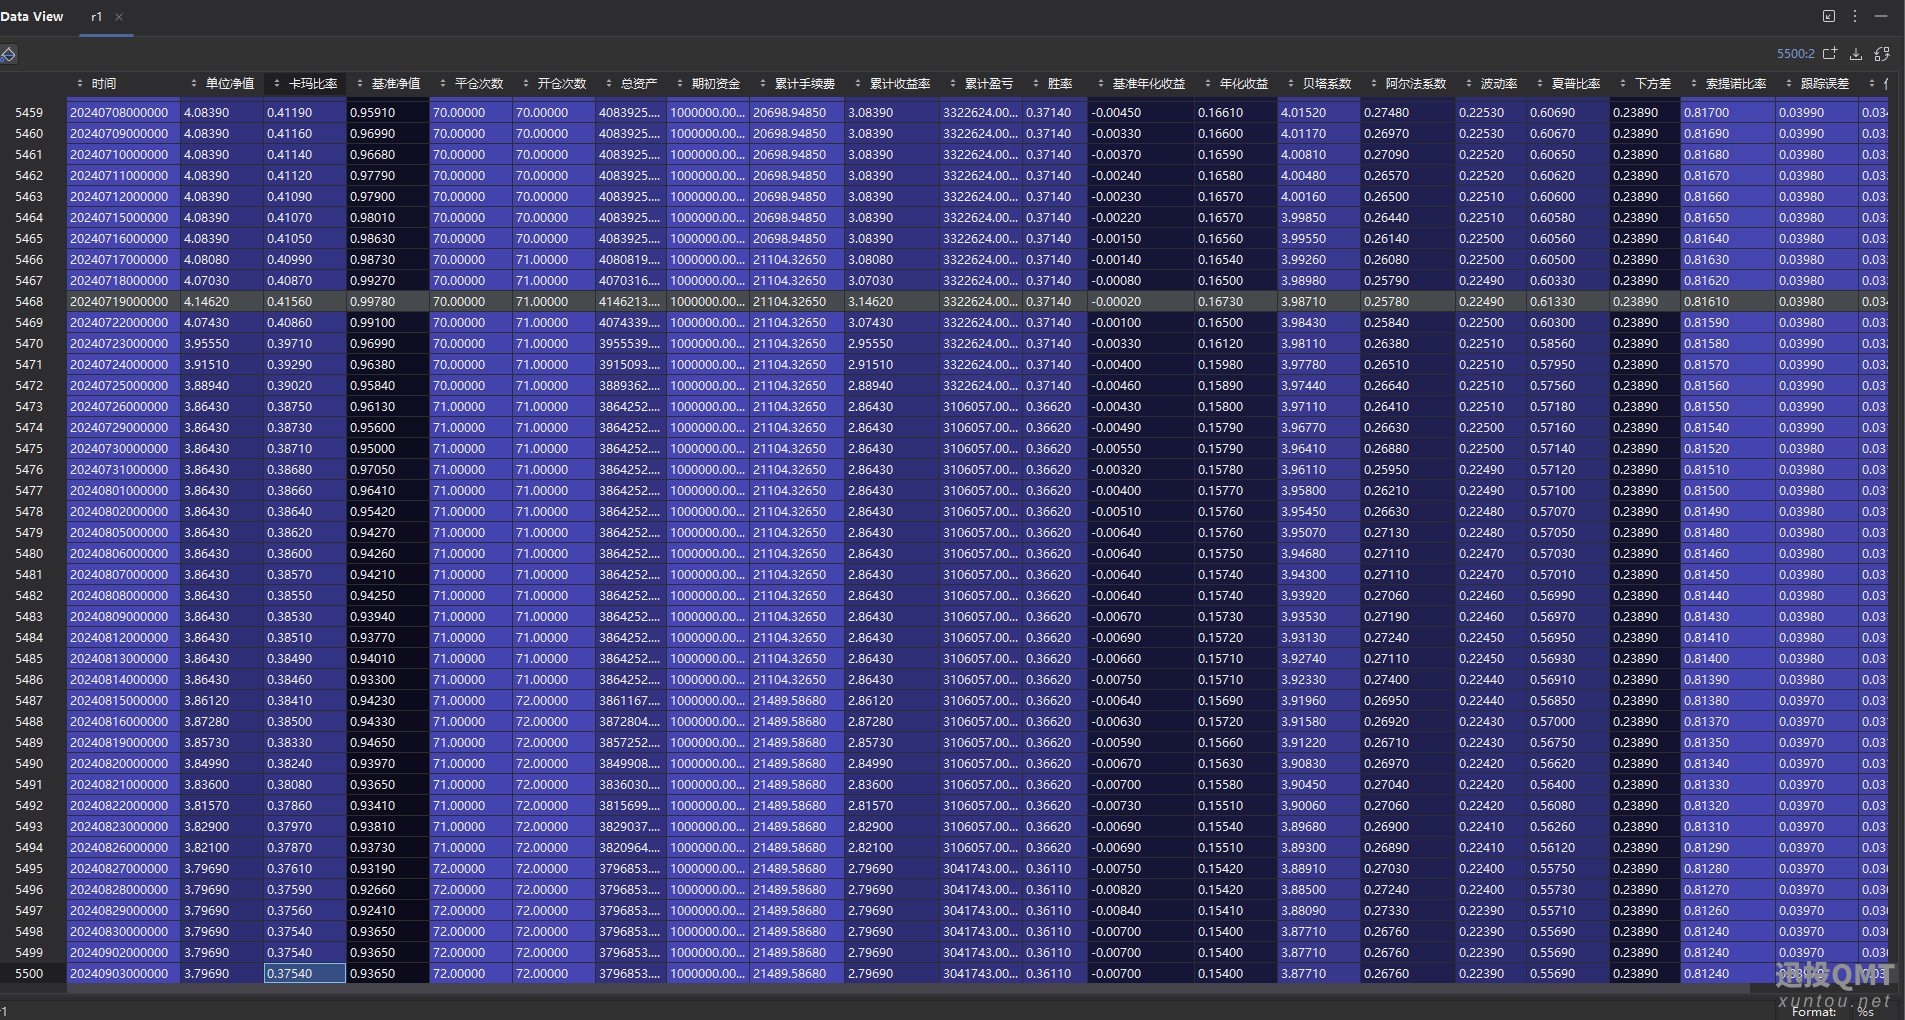Open table in new window icon
This screenshot has height=1020, width=1905.
pos(1830,54)
